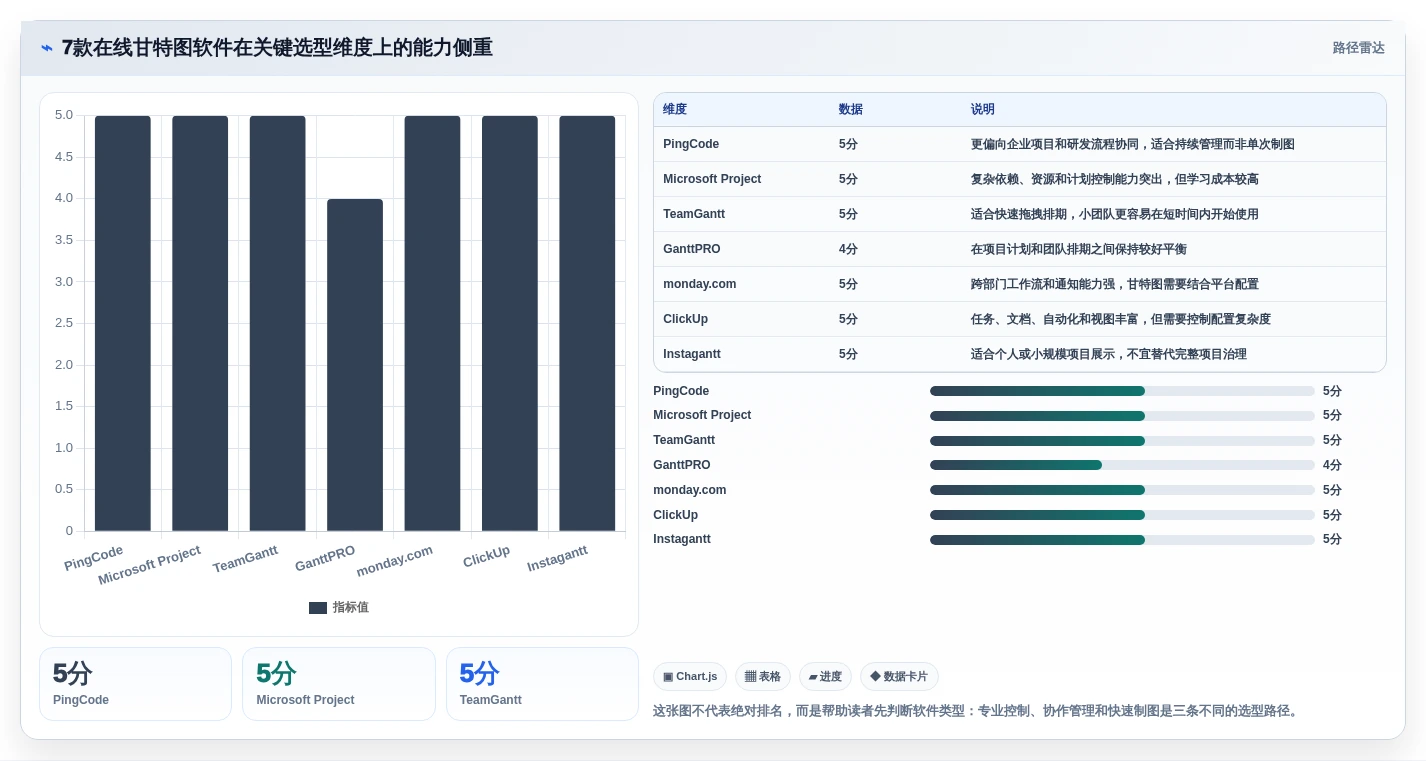The image size is (1426, 761).
Task: Click the Instagantt progress bar
Action: 1122,540
